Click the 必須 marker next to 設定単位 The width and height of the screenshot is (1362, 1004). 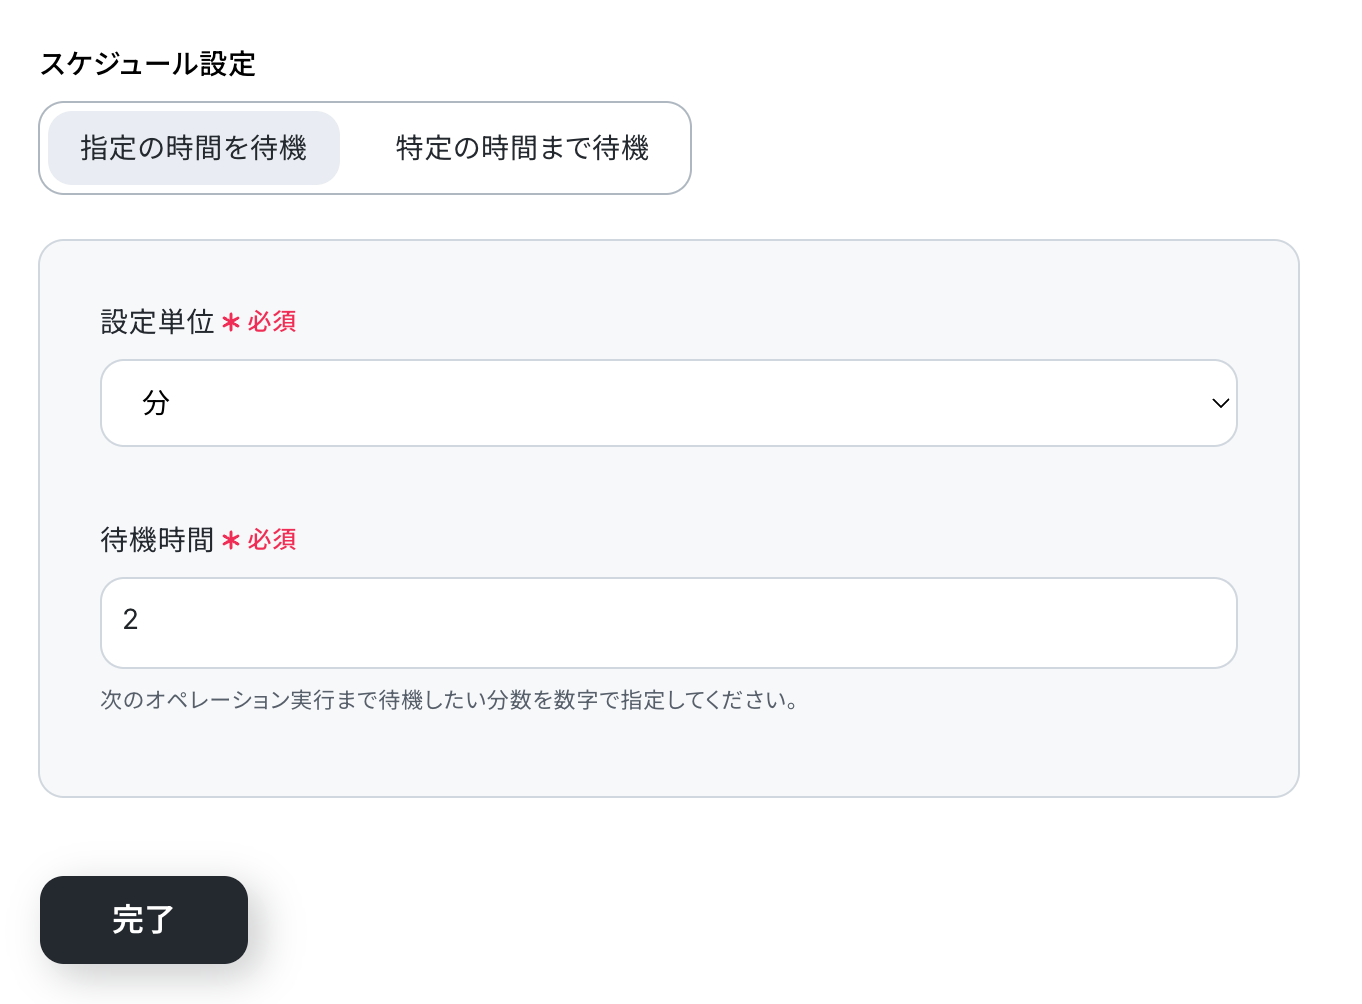pyautogui.click(x=272, y=322)
